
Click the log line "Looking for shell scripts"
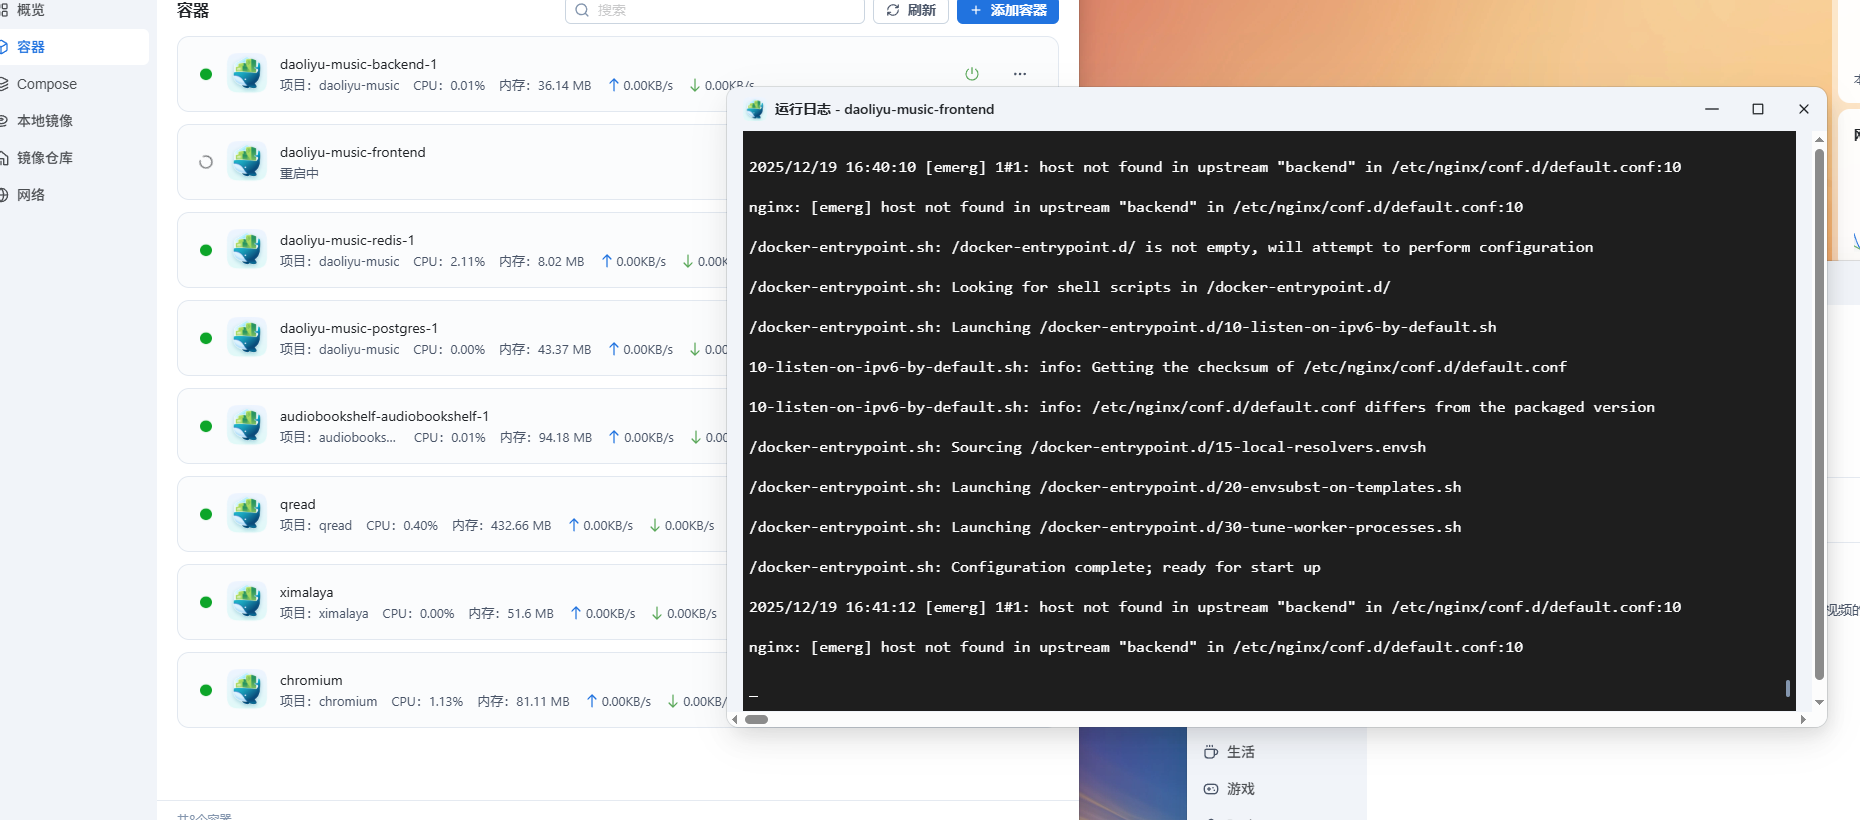1070,287
